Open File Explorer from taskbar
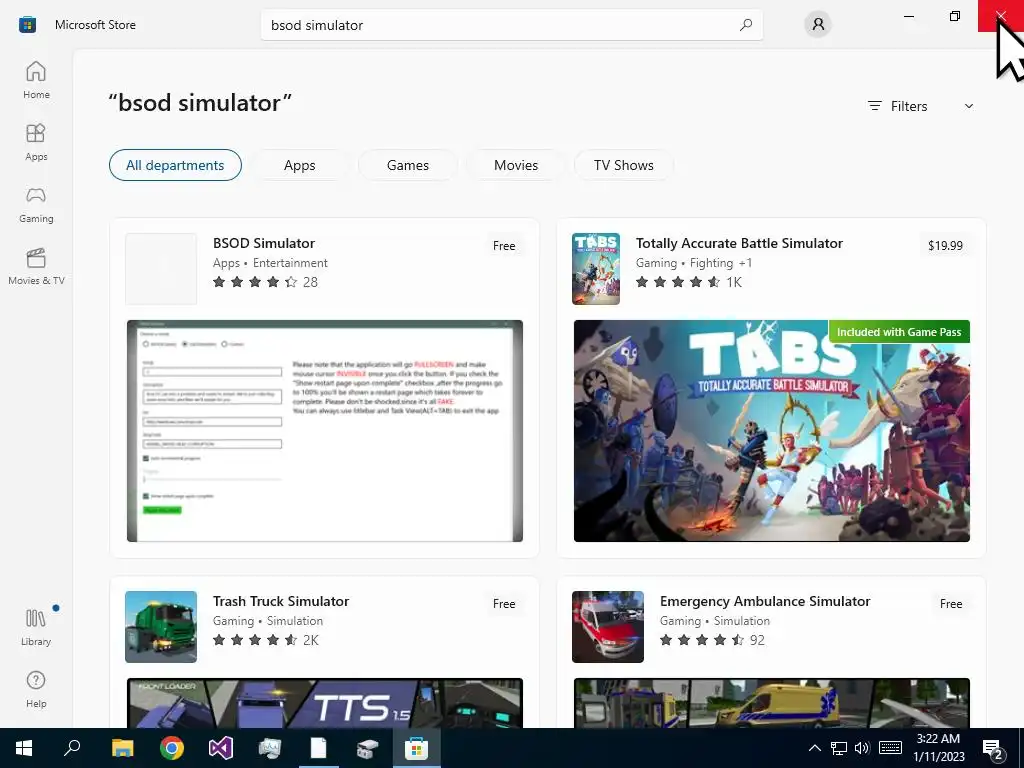 (122, 748)
